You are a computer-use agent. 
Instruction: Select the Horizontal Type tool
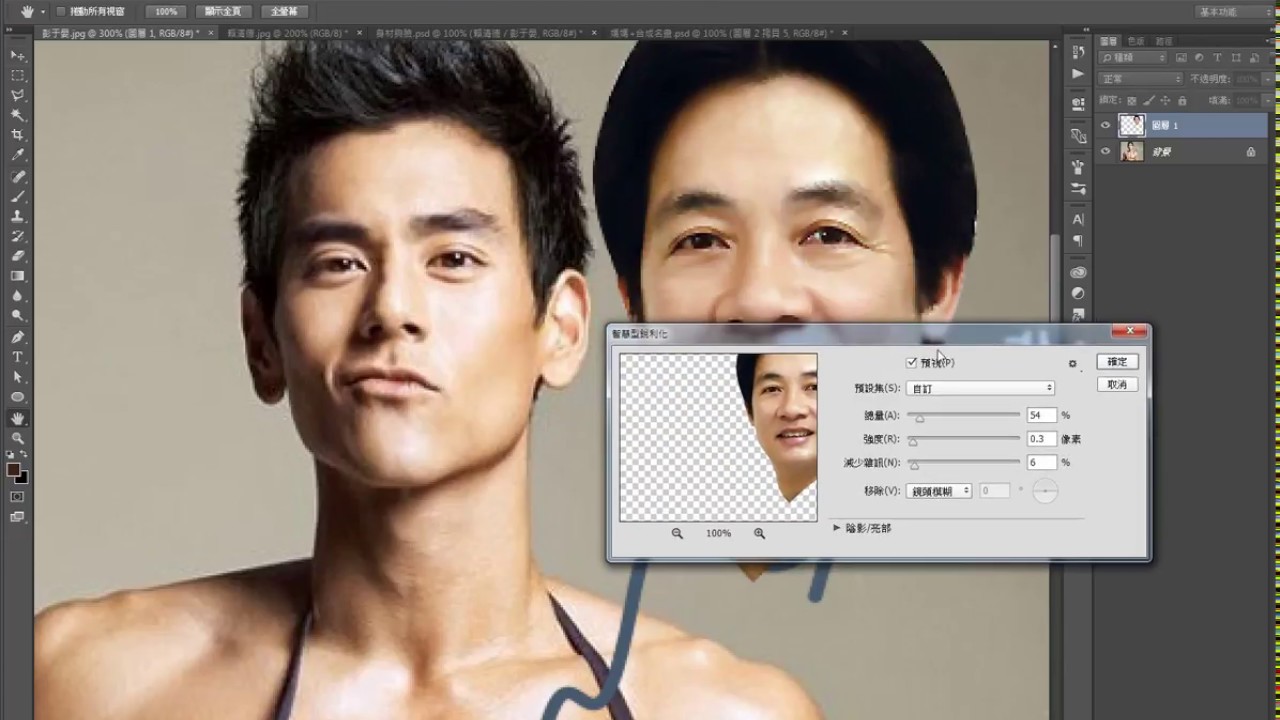click(18, 358)
